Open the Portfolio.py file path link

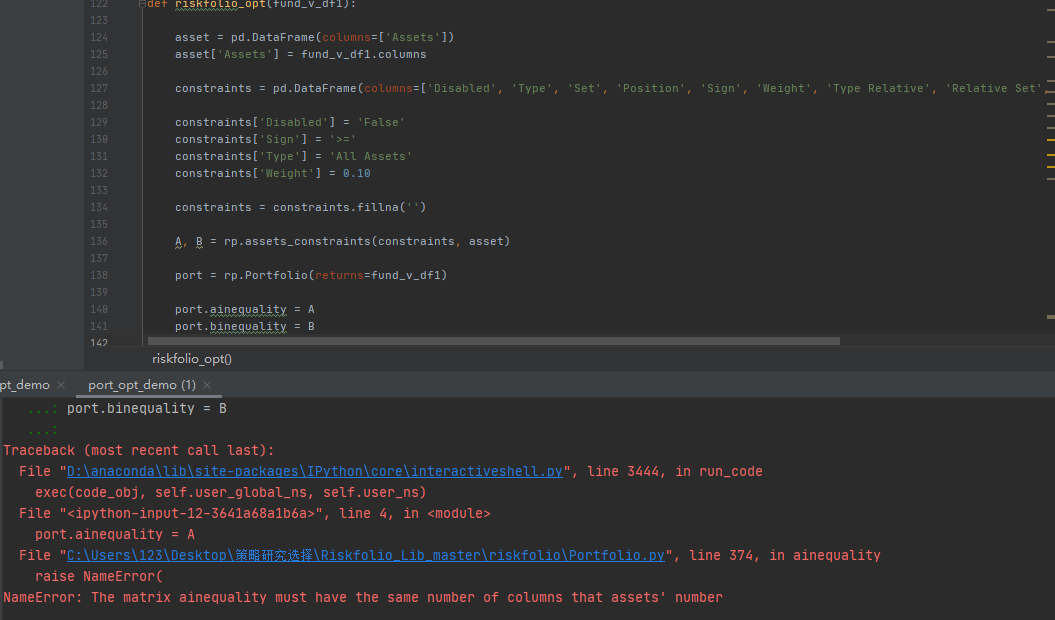(365, 555)
